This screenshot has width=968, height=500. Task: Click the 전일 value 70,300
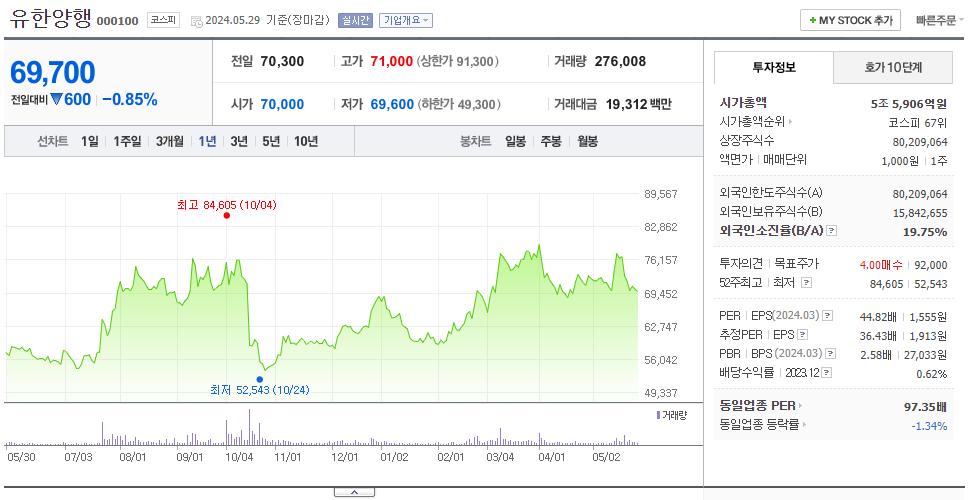coord(282,62)
